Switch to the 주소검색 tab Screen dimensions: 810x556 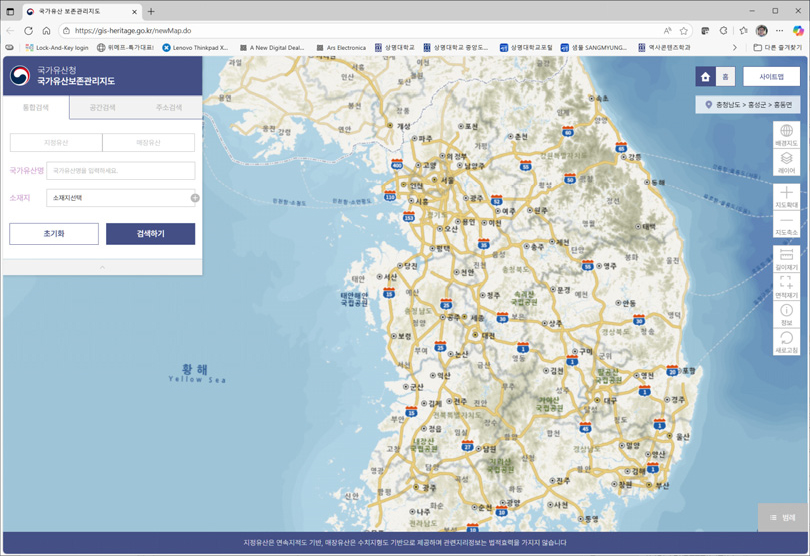[x=169, y=107]
